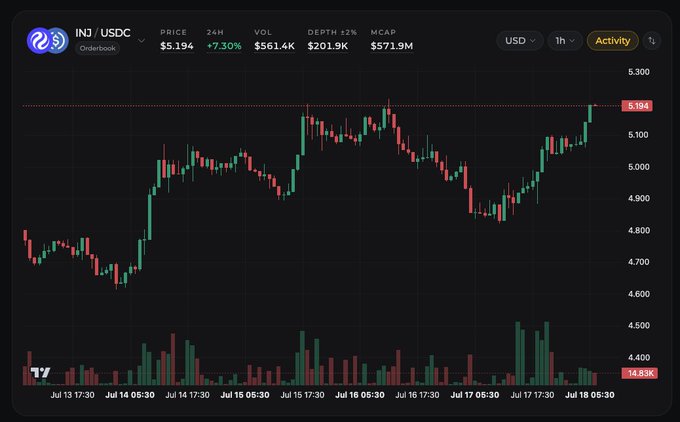Image resolution: width=680 pixels, height=422 pixels.
Task: Click the 4.900 price axis label
Action: click(x=638, y=199)
